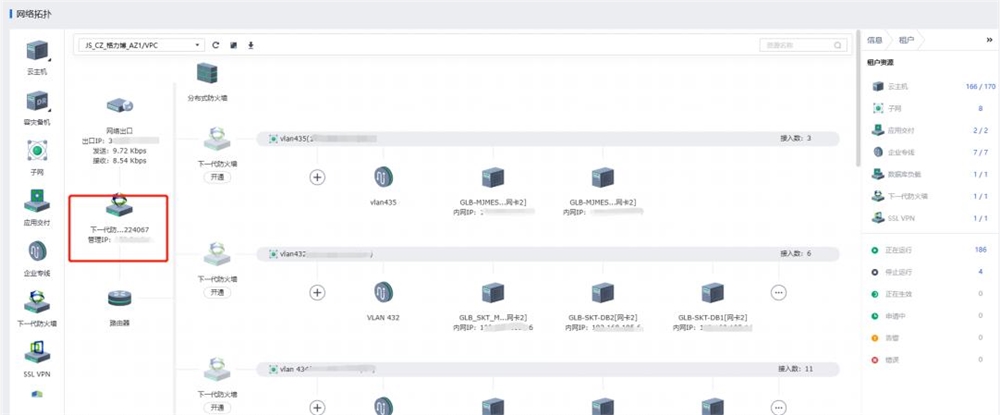Open the vlan 434 subnet header bar
This screenshot has height=415, width=1000.
[548, 369]
